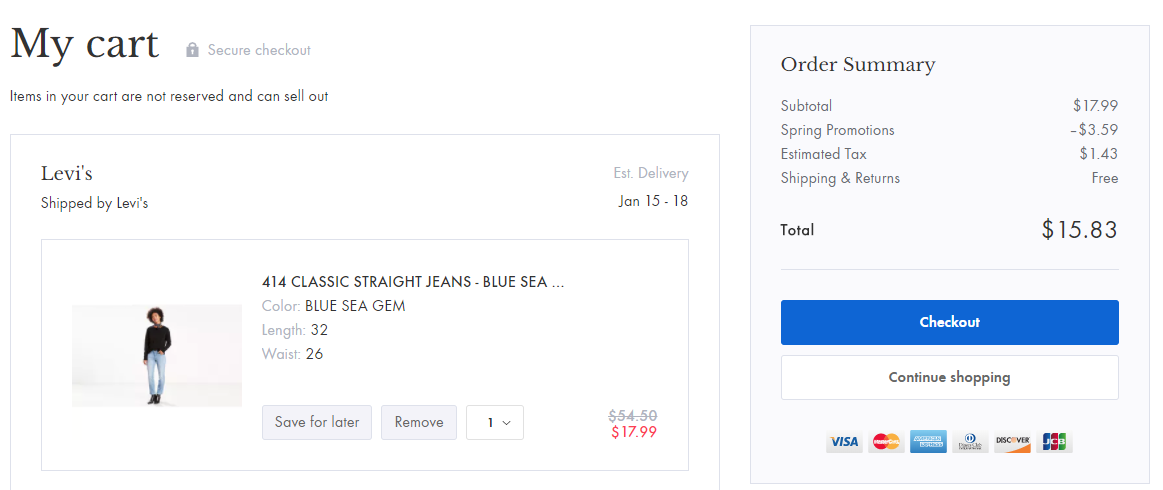Open the jeans product thumbnail image
The width and height of the screenshot is (1163, 490).
(x=157, y=355)
